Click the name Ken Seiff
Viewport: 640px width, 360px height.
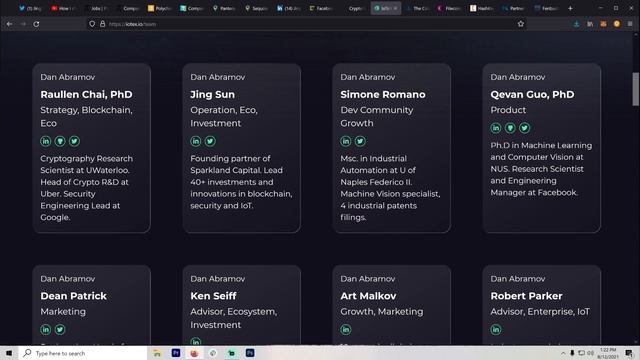click(x=213, y=296)
